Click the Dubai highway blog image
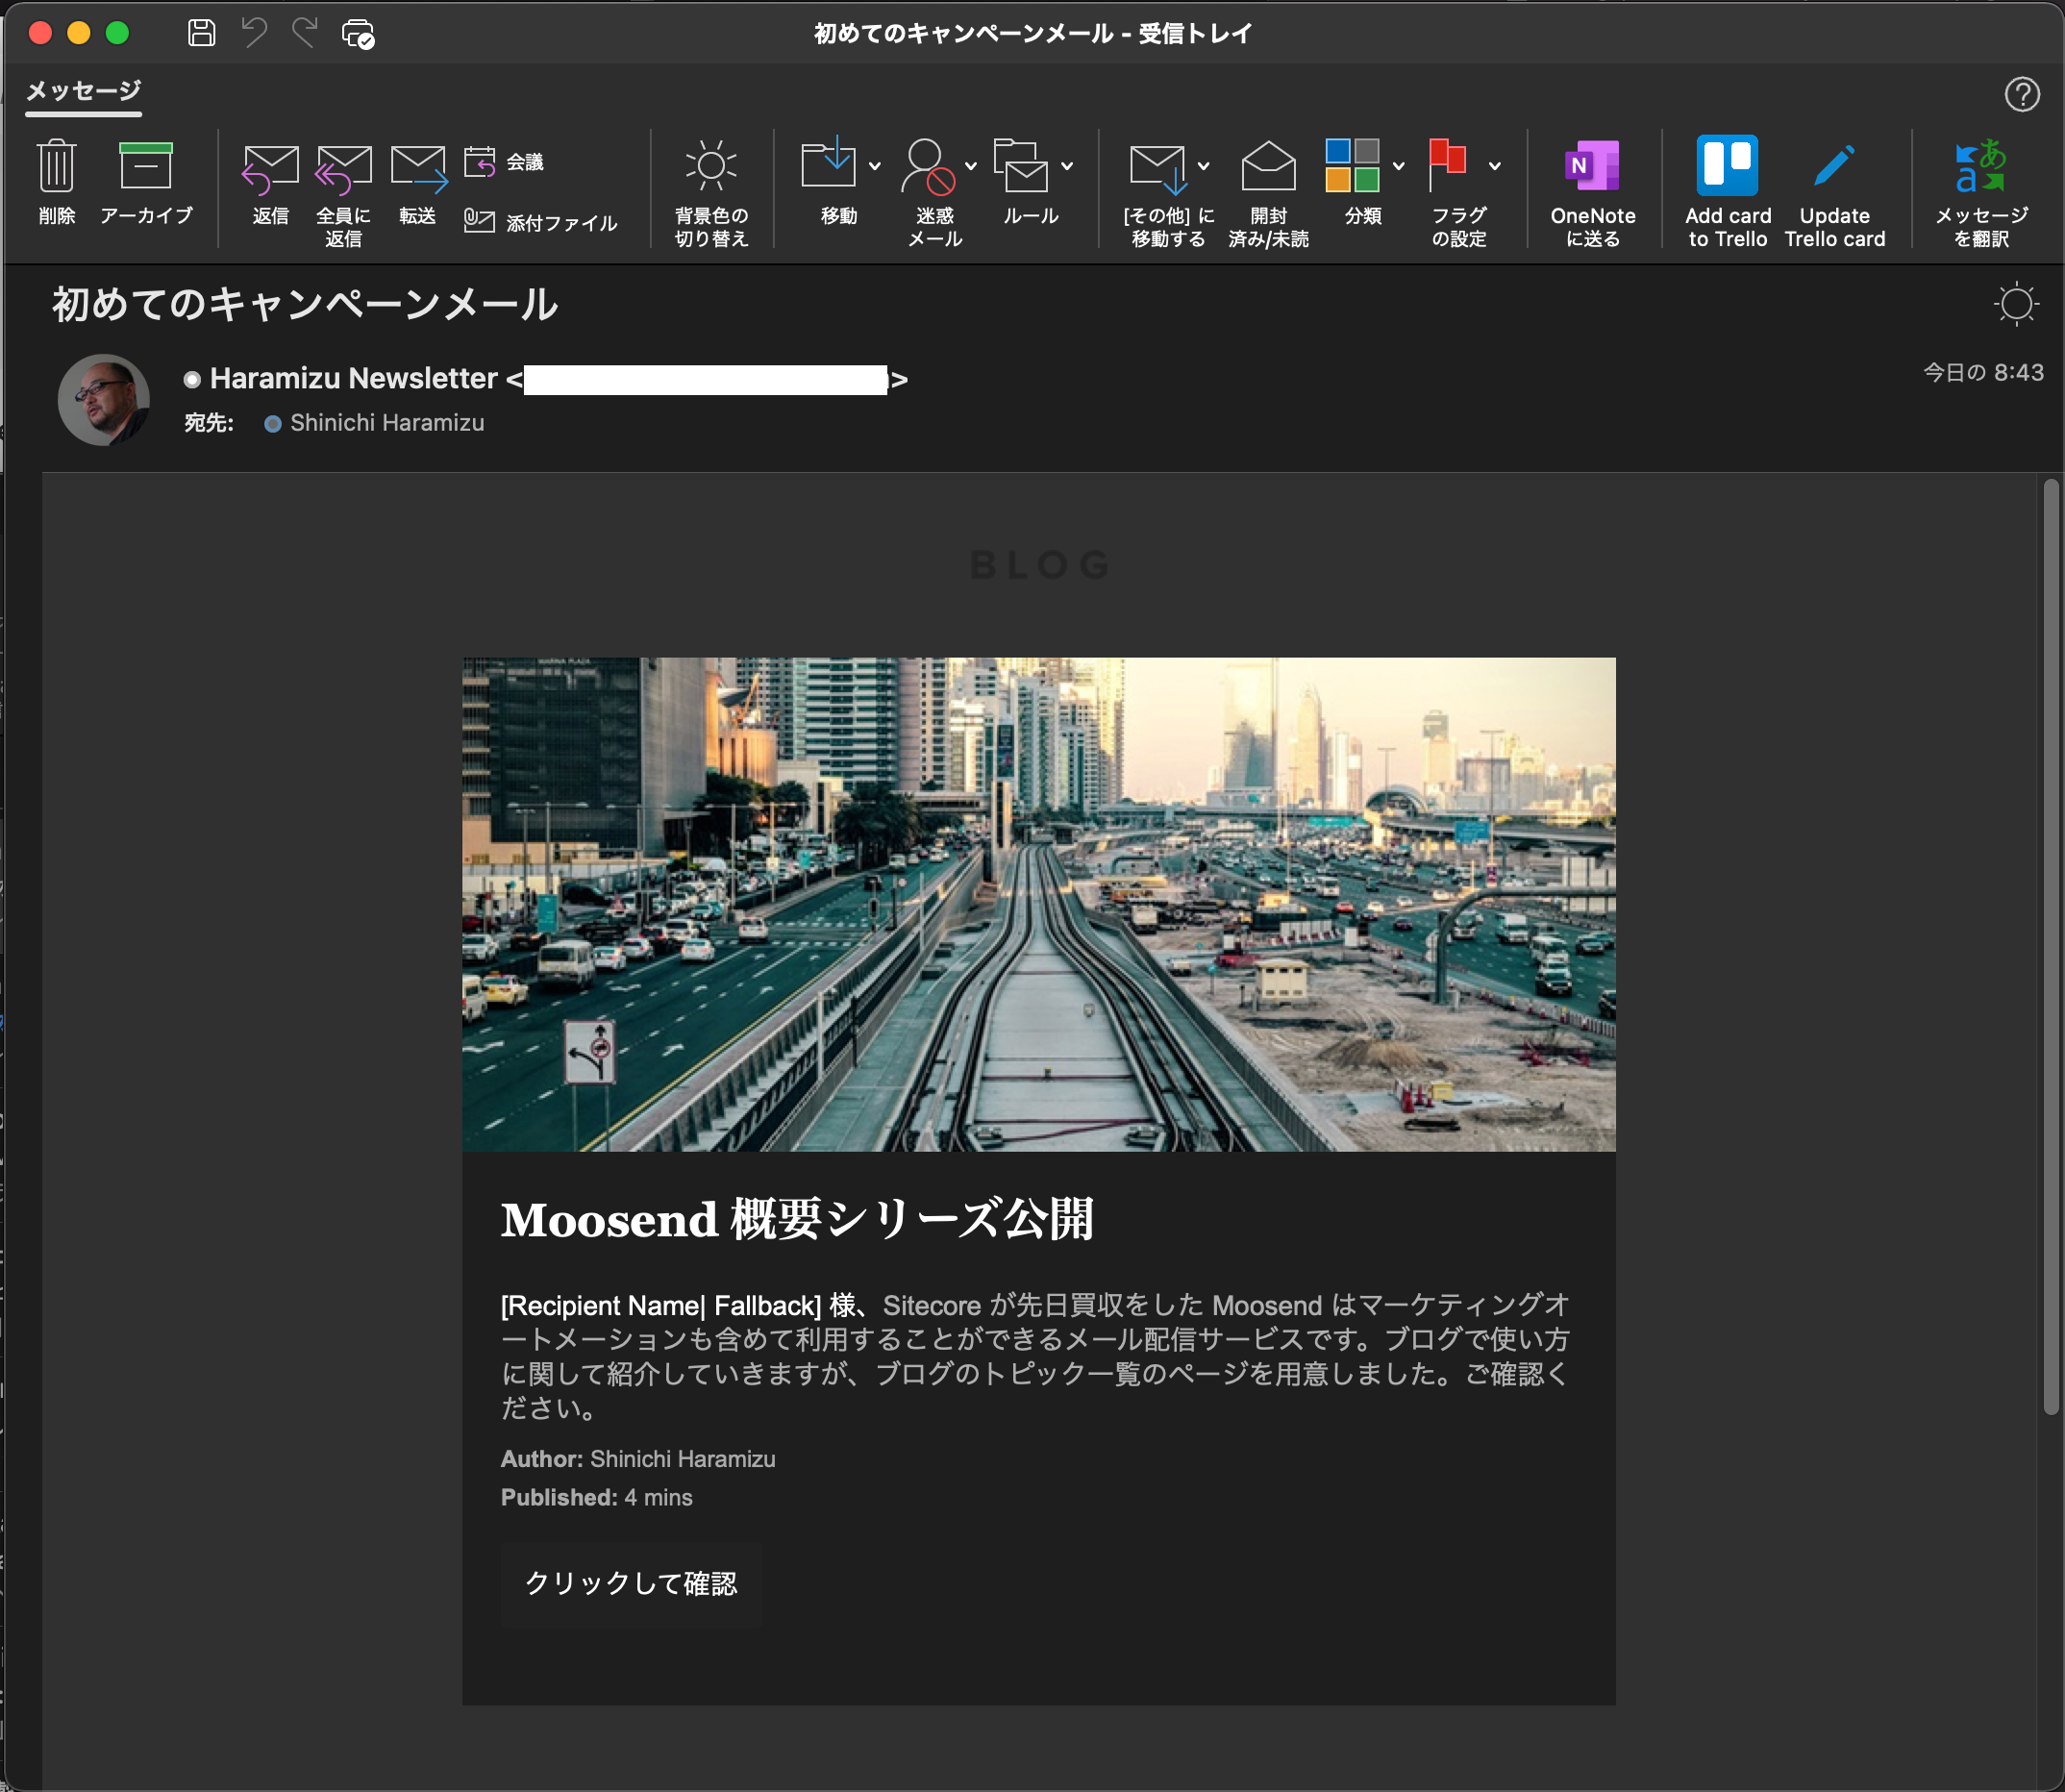The width and height of the screenshot is (2065, 1792). 1038,904
